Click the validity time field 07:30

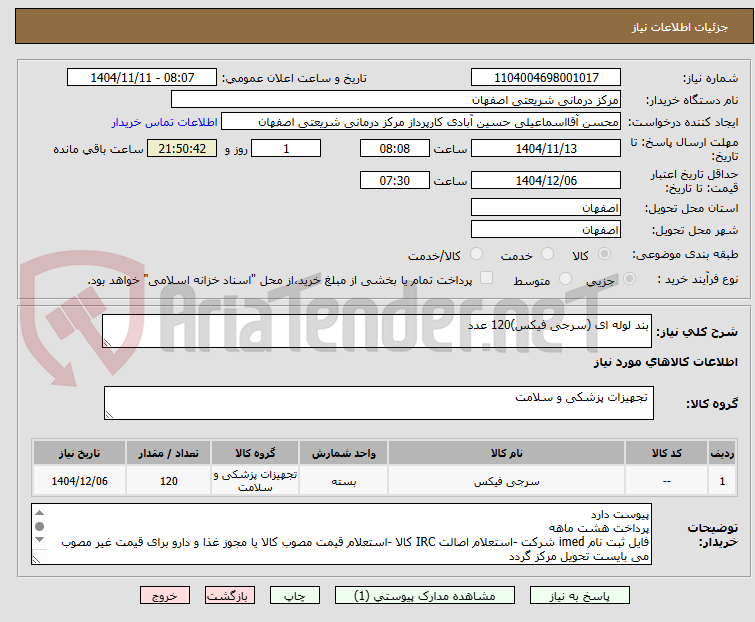[394, 180]
